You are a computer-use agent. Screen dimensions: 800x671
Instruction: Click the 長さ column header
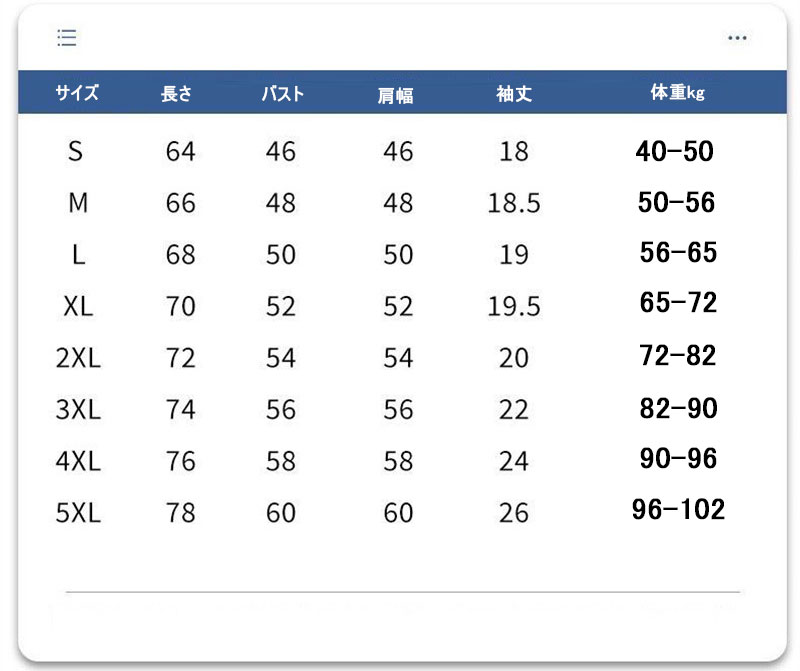(x=176, y=94)
